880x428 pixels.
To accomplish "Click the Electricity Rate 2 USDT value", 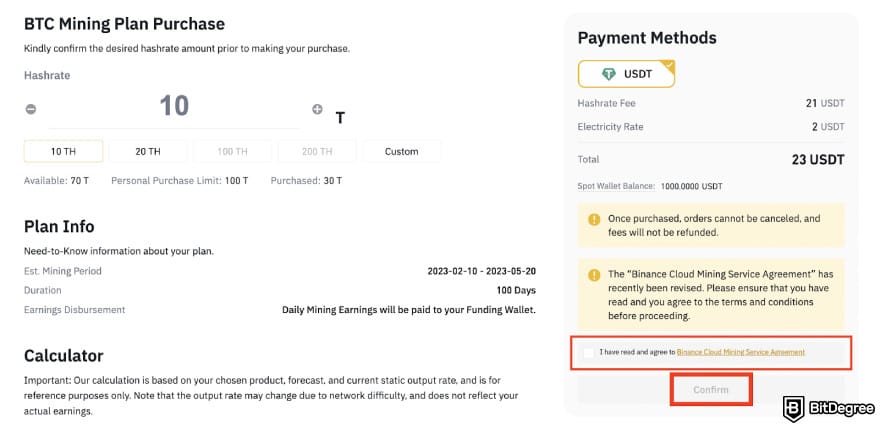I will [x=828, y=127].
